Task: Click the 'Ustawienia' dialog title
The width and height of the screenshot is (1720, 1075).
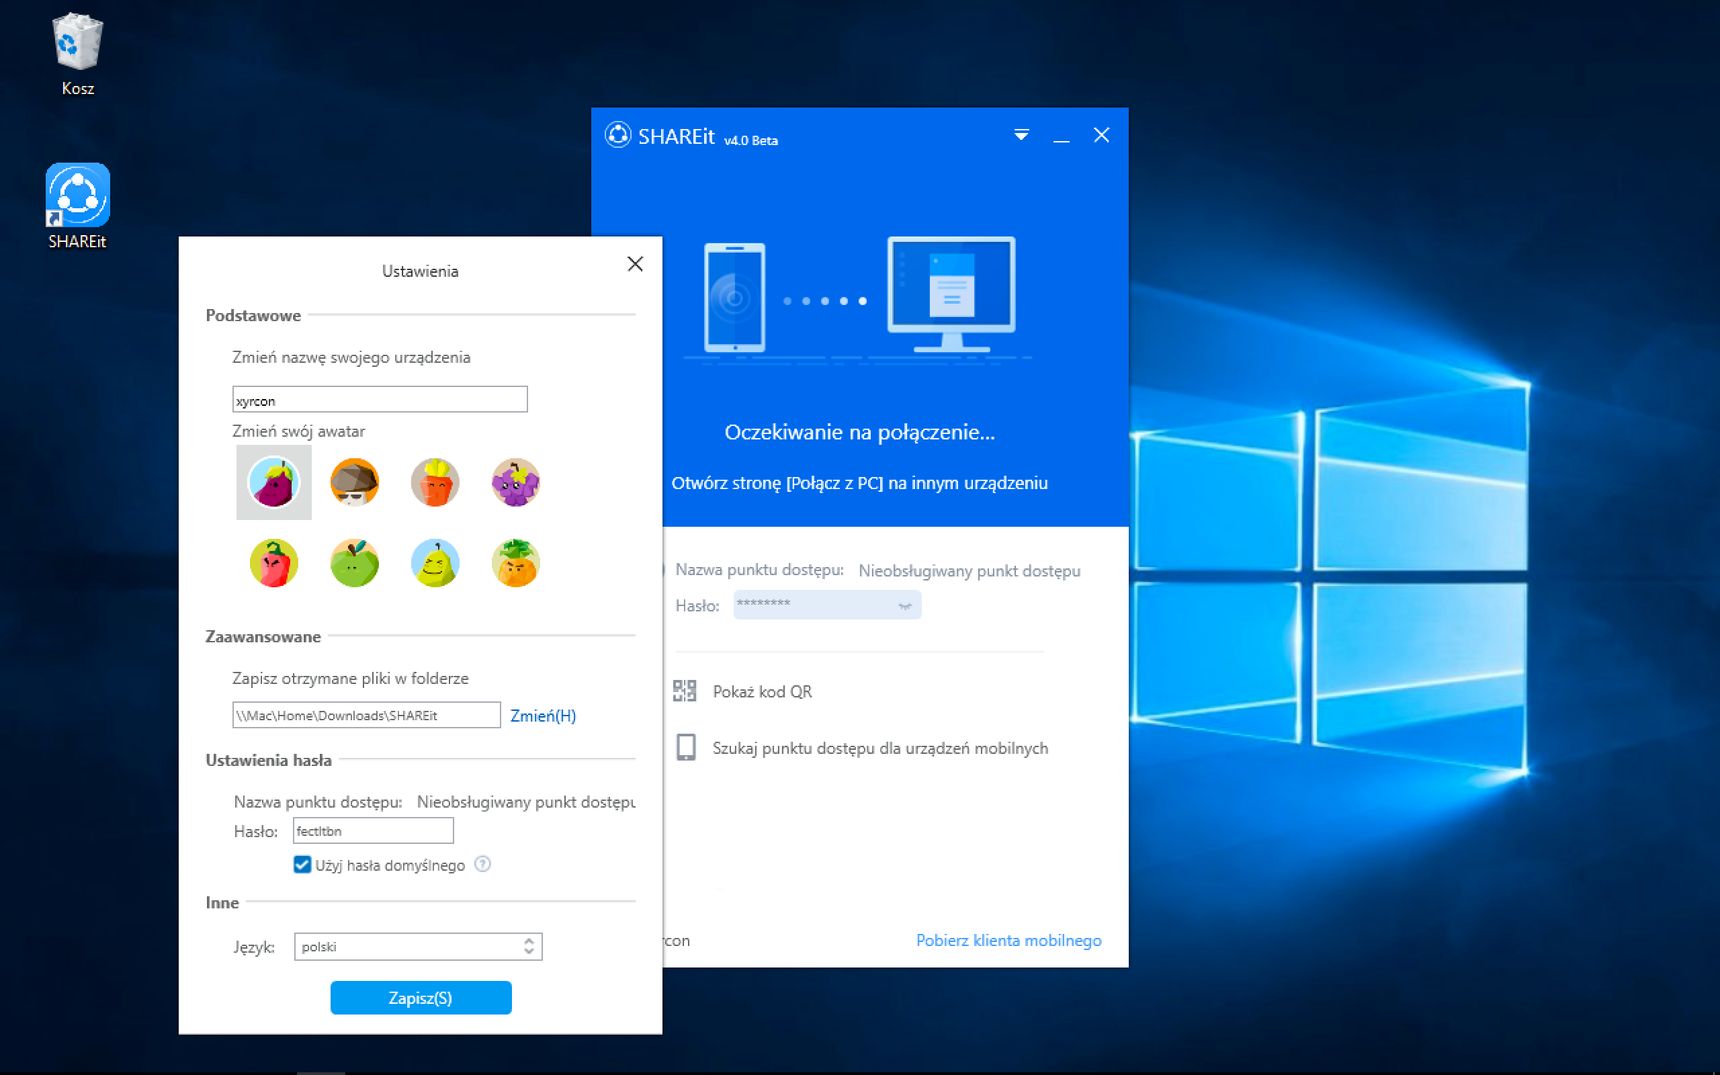Action: 420,271
